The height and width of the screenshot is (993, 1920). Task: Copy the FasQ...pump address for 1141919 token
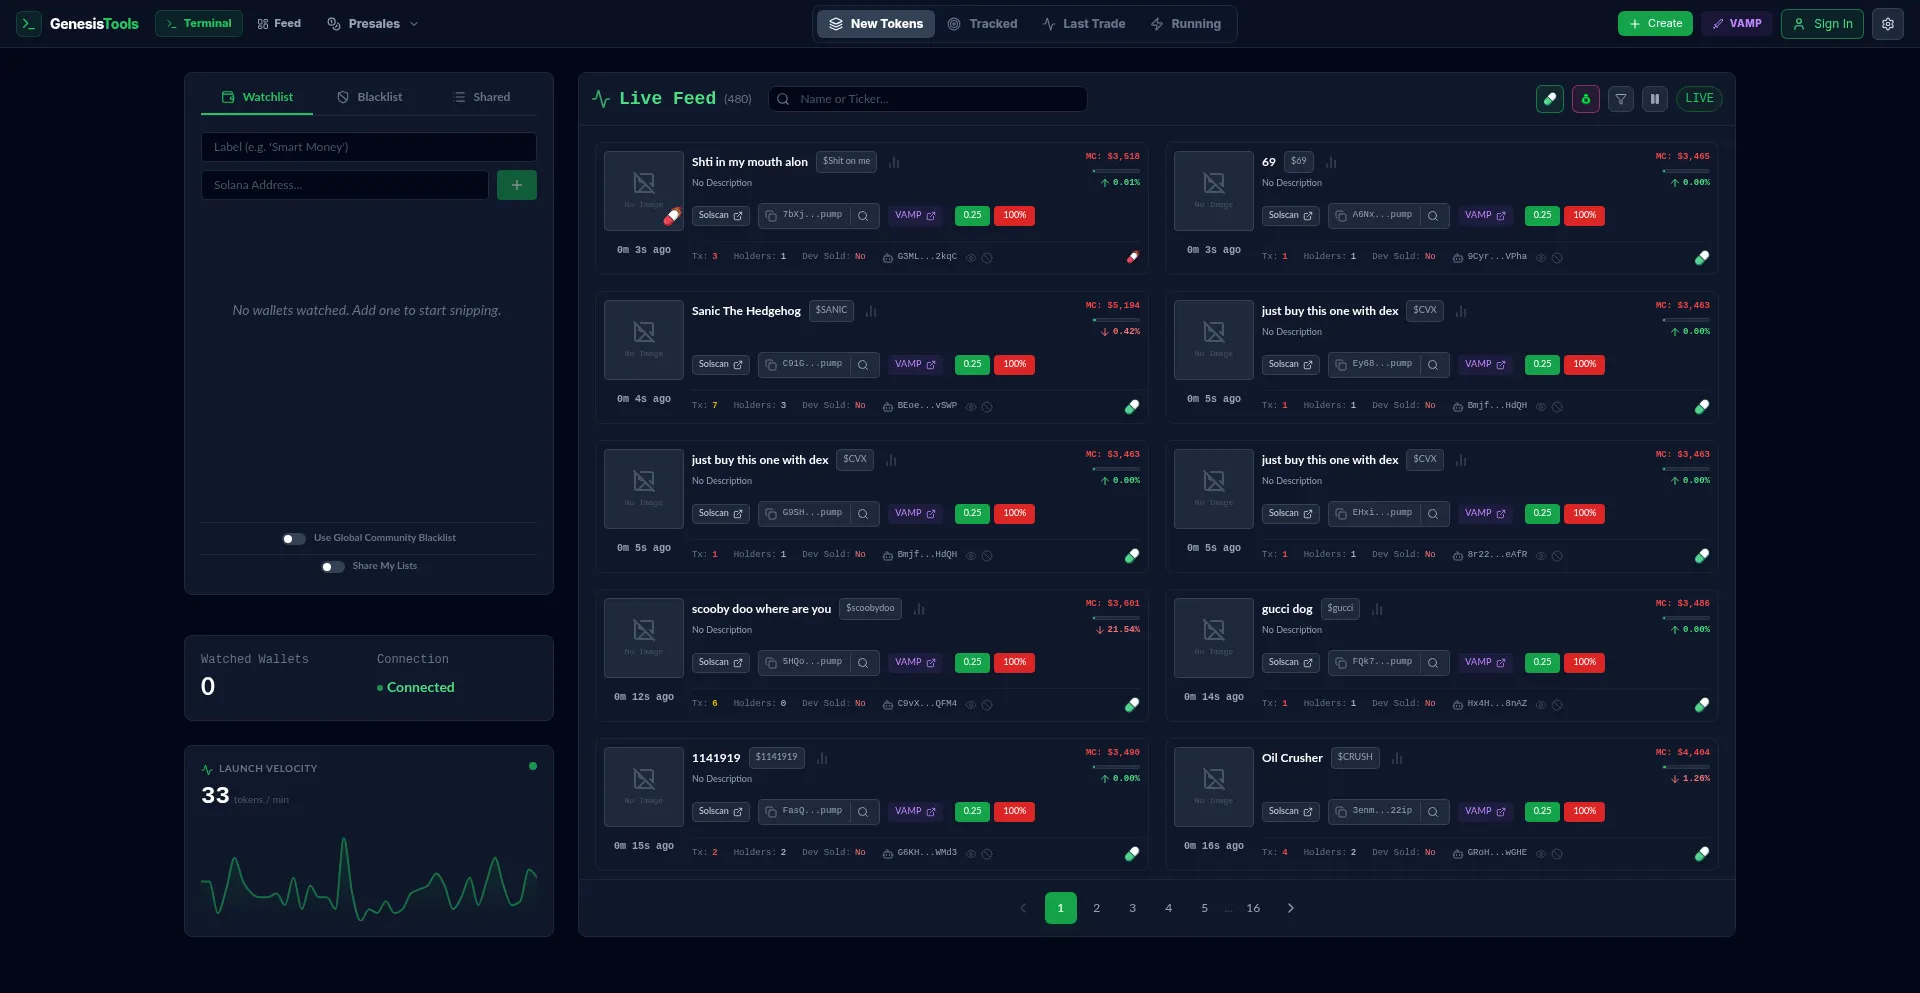(x=771, y=812)
